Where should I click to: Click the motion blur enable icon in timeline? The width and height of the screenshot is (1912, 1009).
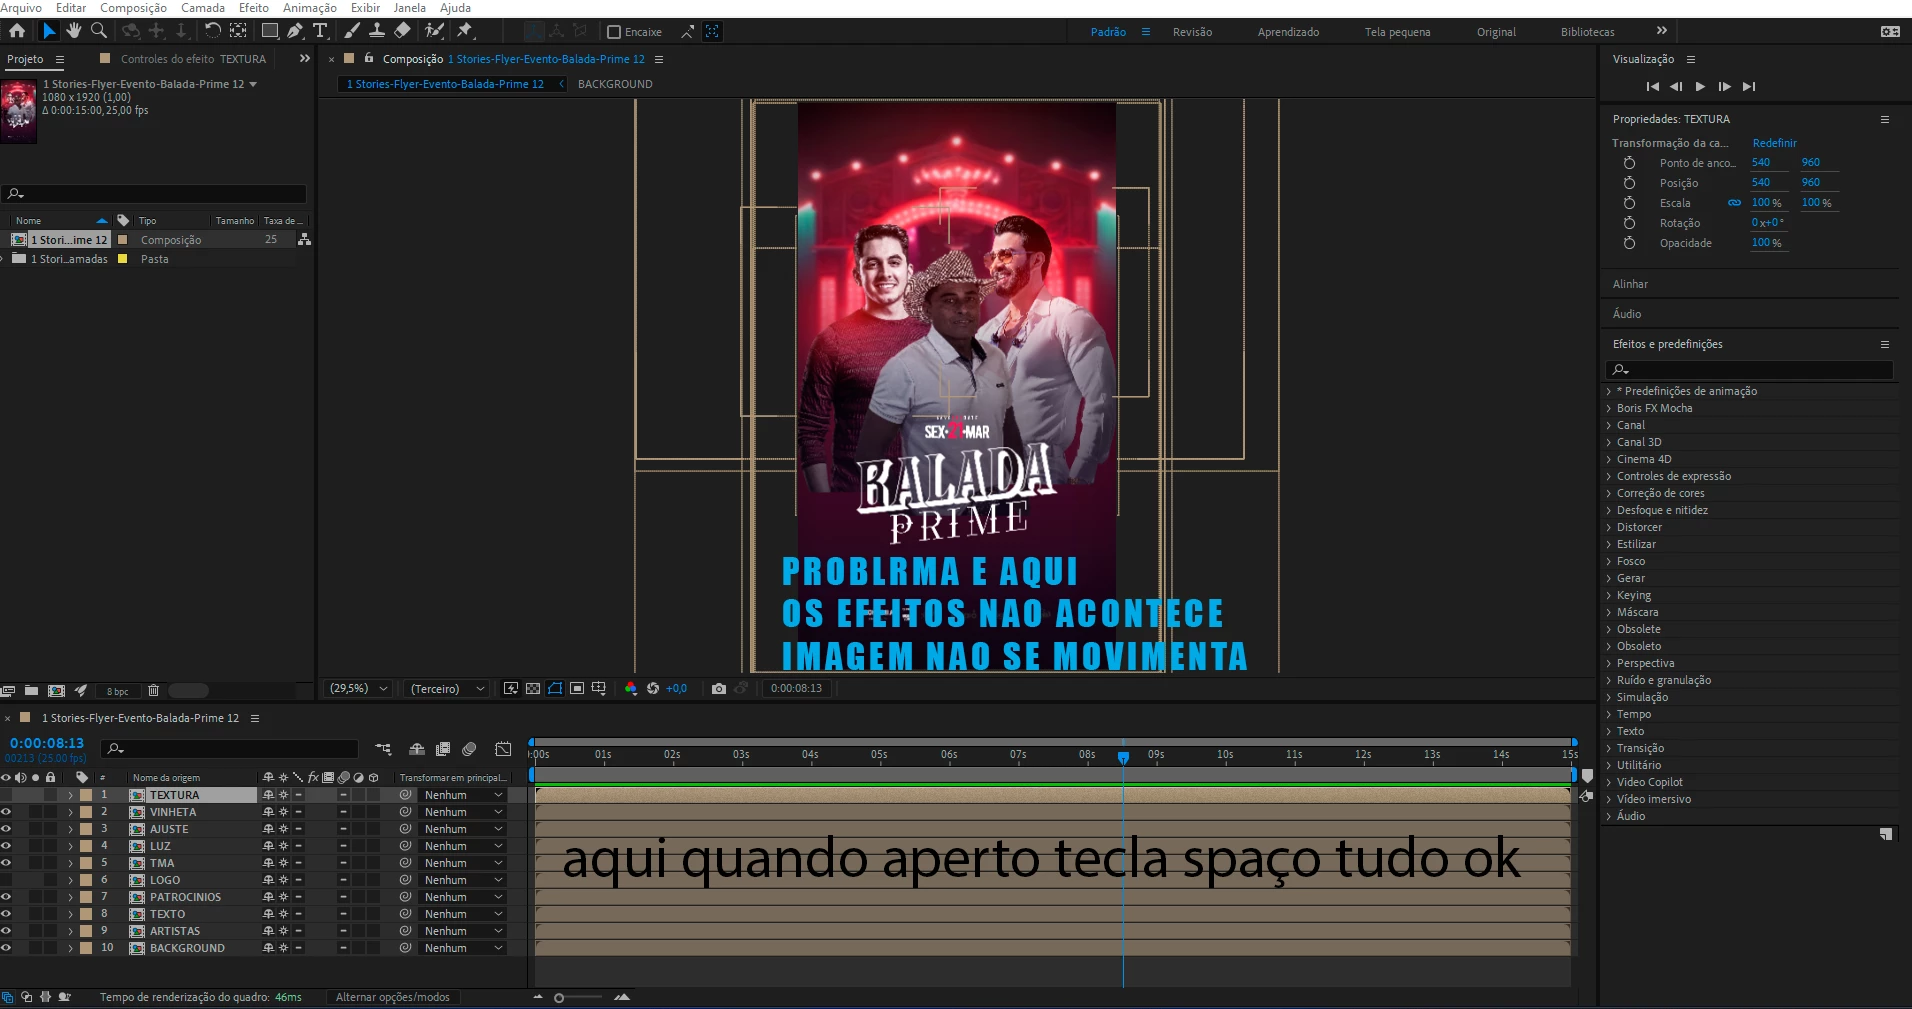click(x=469, y=748)
